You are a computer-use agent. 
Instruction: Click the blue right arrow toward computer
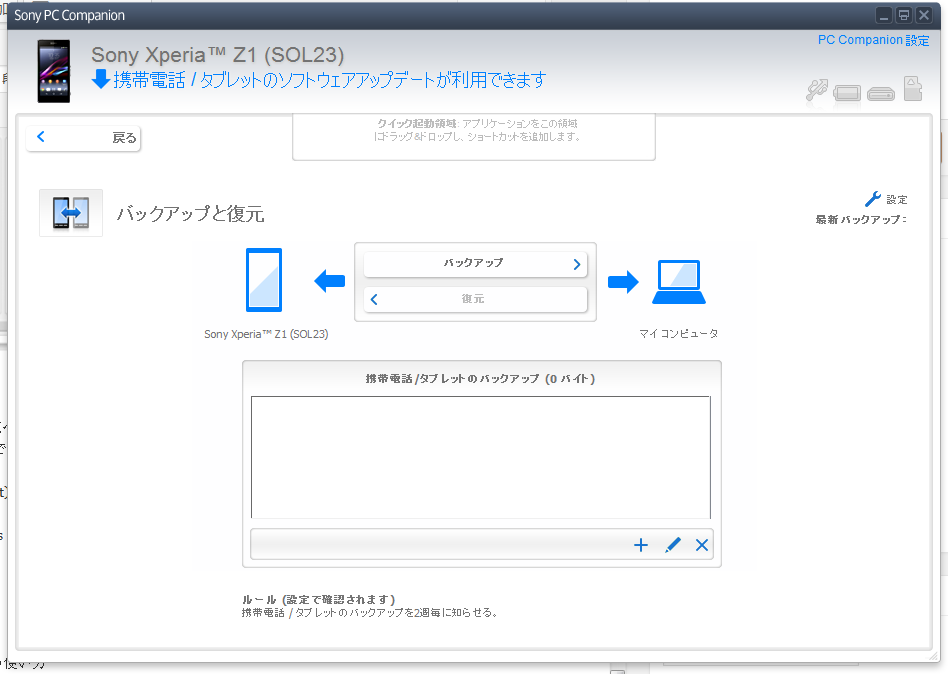coord(623,282)
